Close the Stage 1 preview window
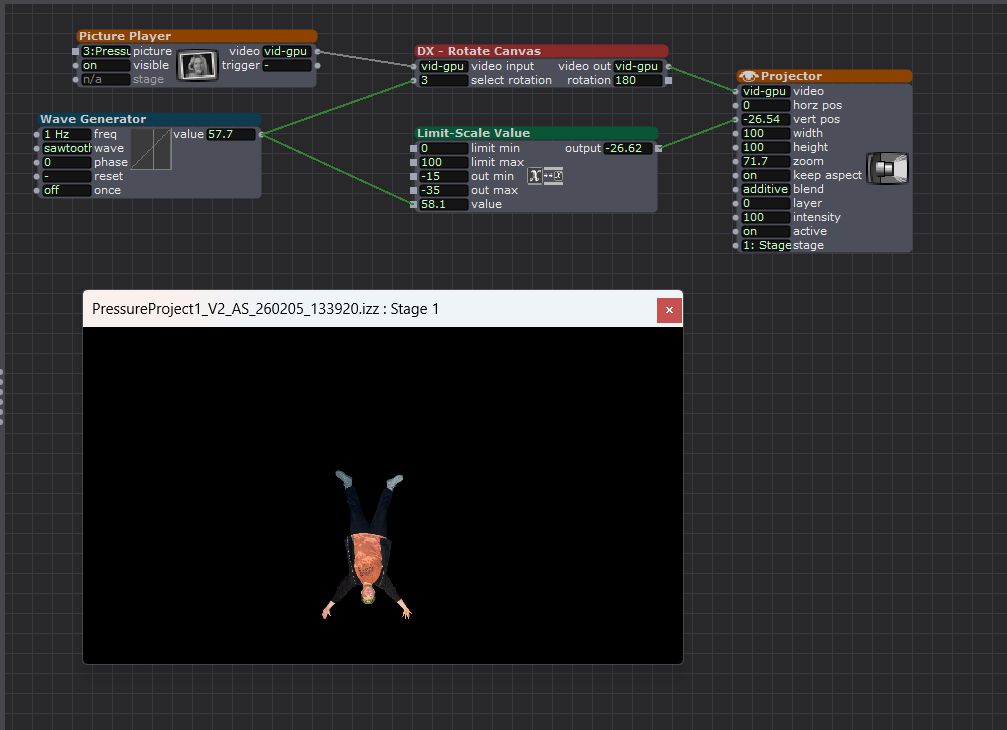This screenshot has width=1007, height=730. (x=669, y=310)
